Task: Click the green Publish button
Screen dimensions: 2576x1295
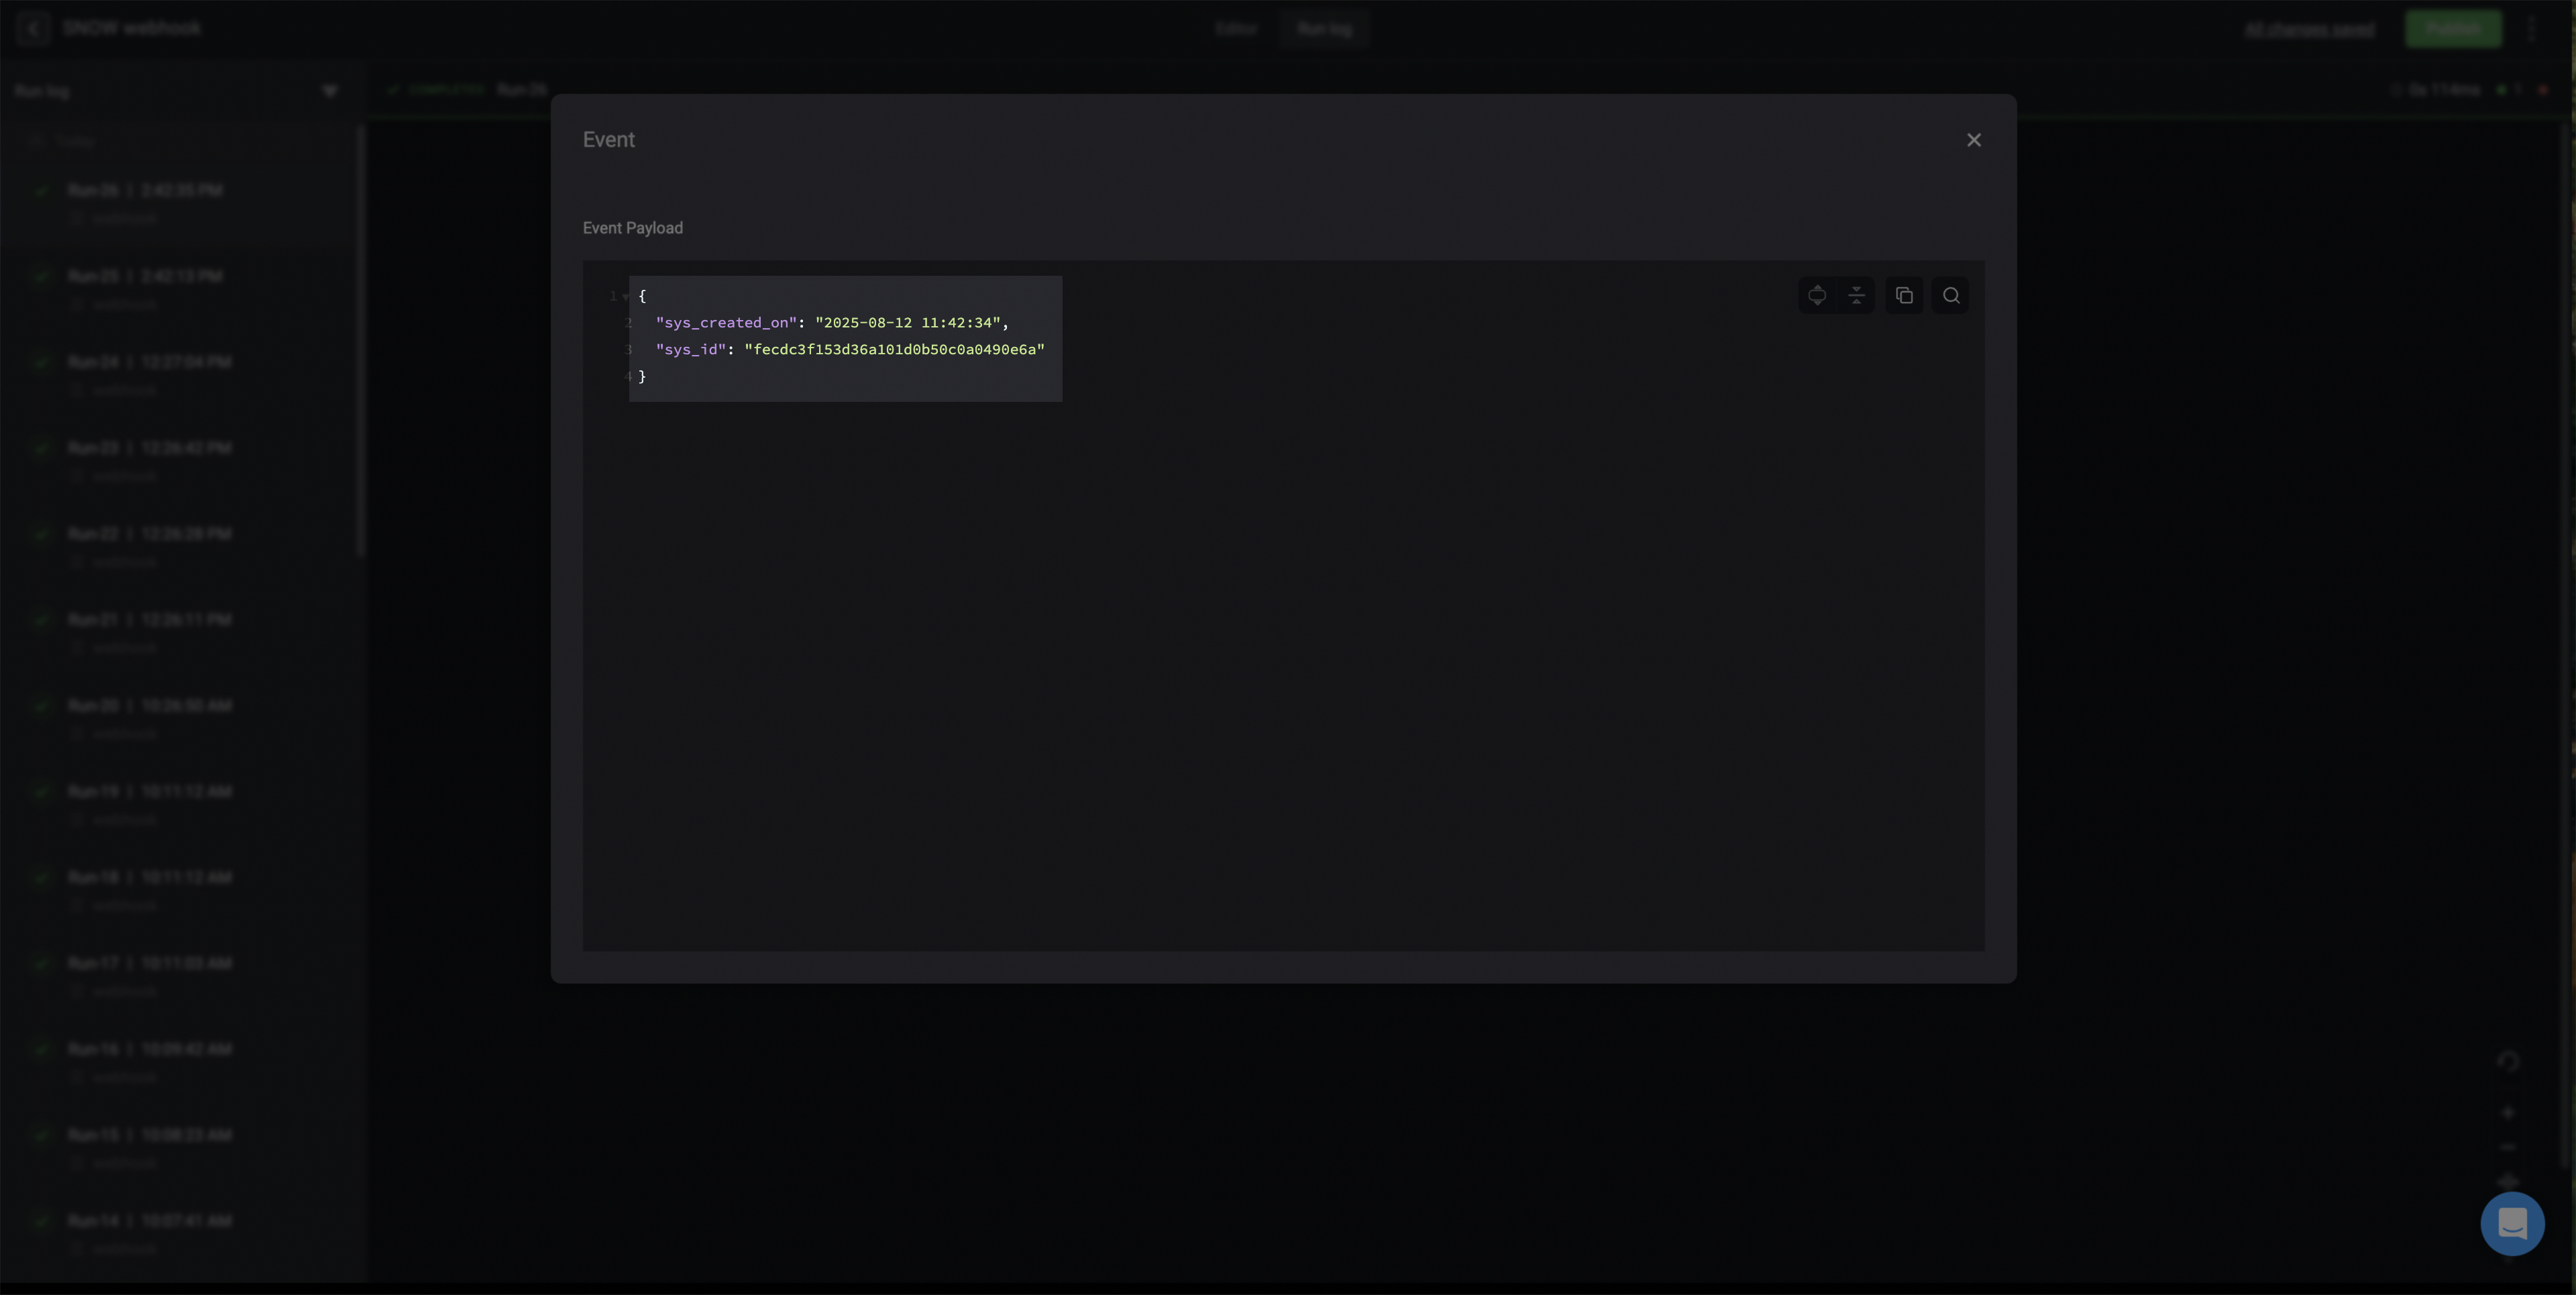Action: (2453, 29)
